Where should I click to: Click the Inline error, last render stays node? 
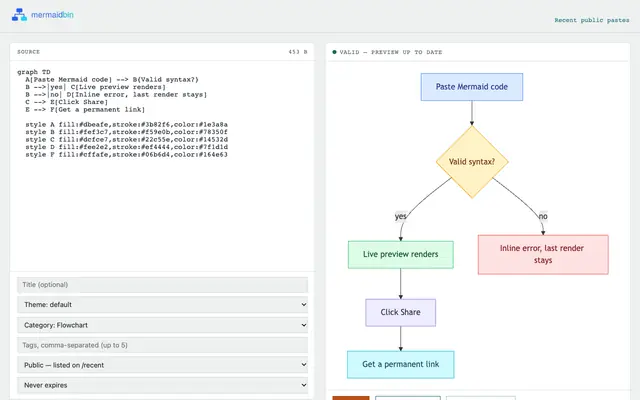[x=543, y=254]
